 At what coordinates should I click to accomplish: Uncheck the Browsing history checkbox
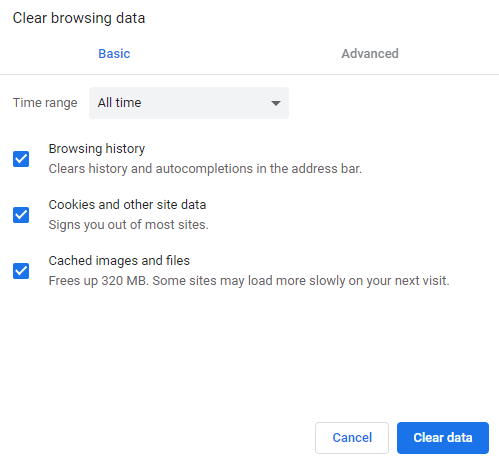tap(21, 159)
